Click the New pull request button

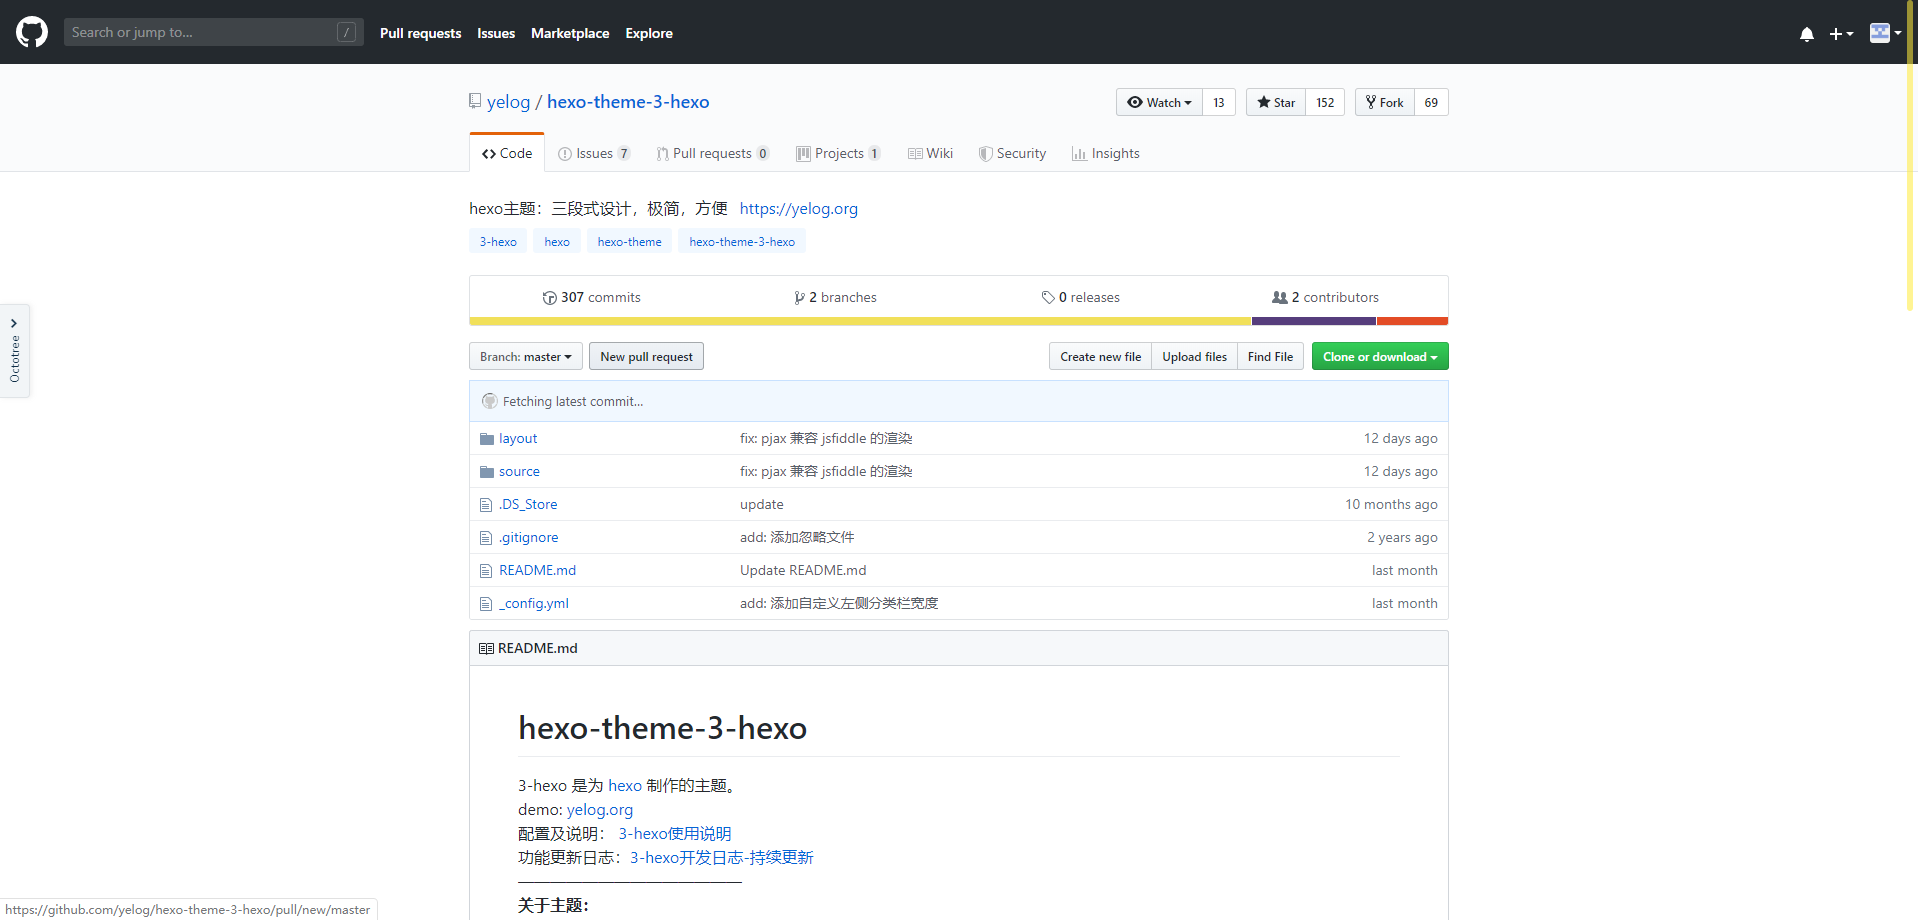click(x=646, y=357)
